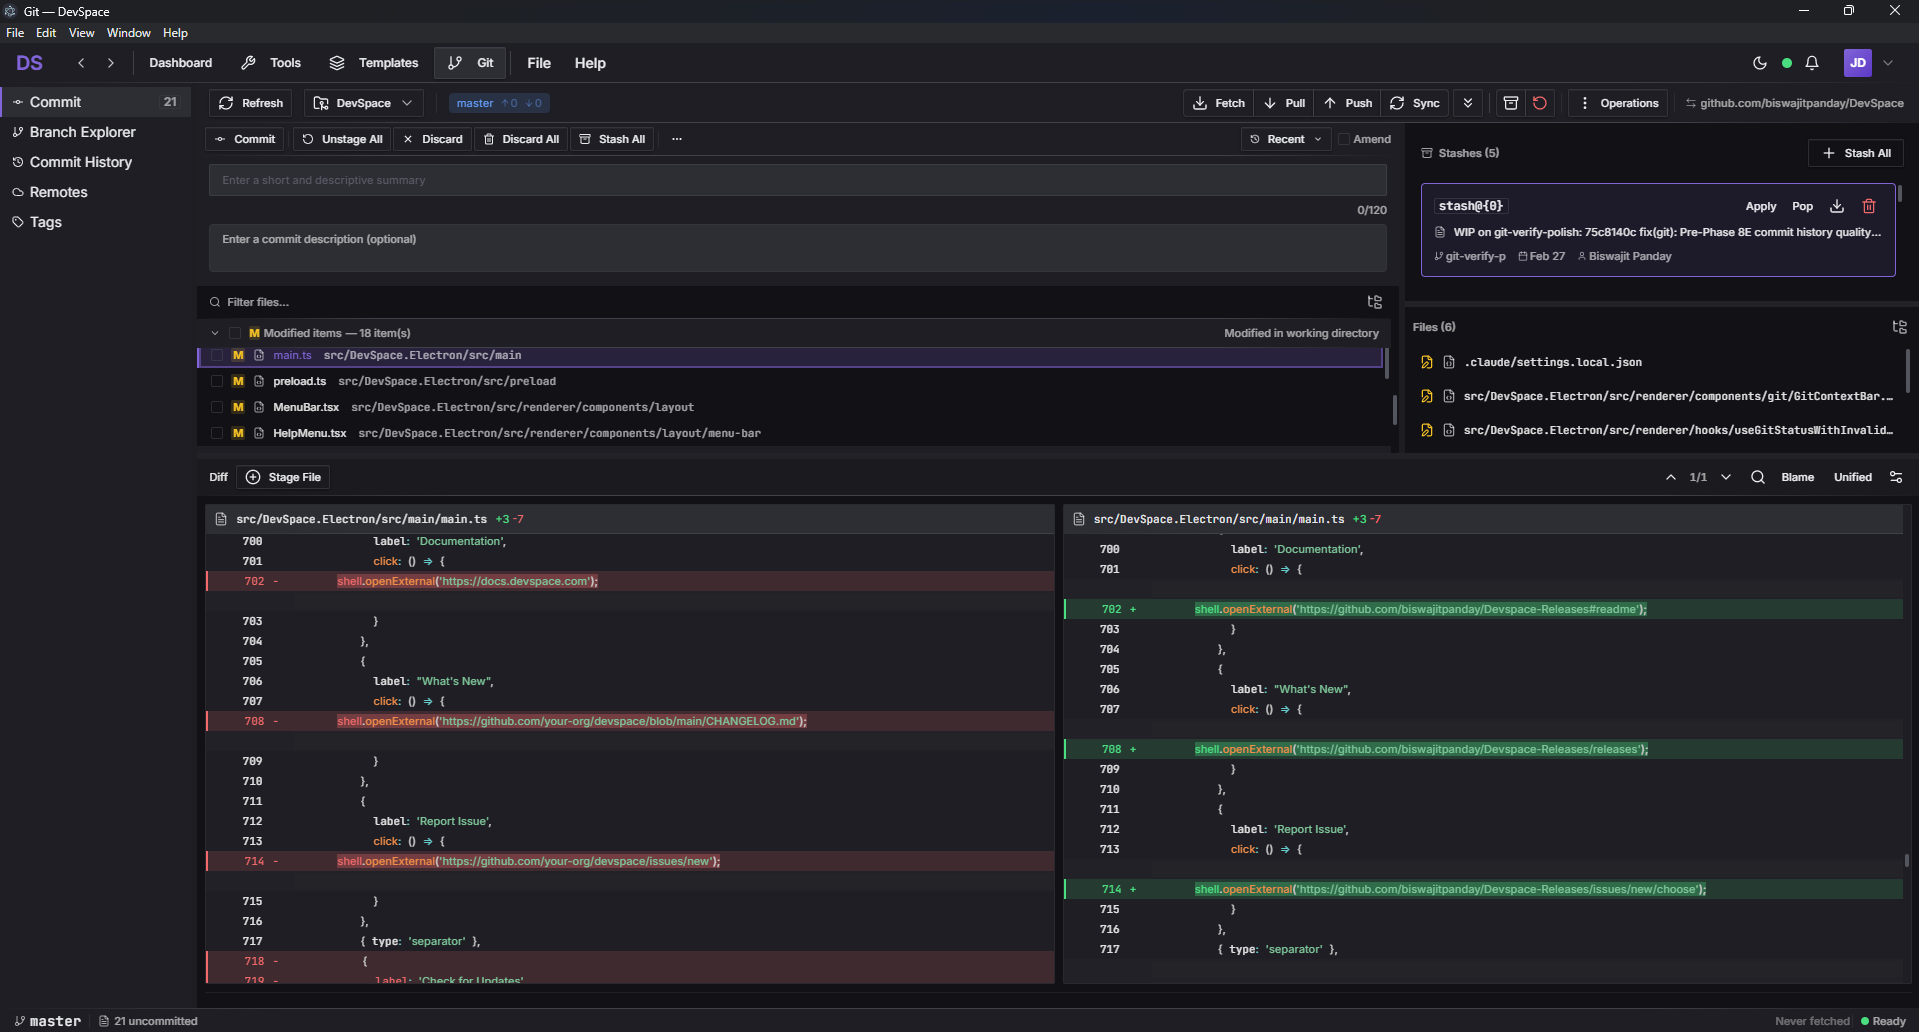Image resolution: width=1919 pixels, height=1032 pixels.
Task: Click the commit description text area
Action: tap(797, 247)
